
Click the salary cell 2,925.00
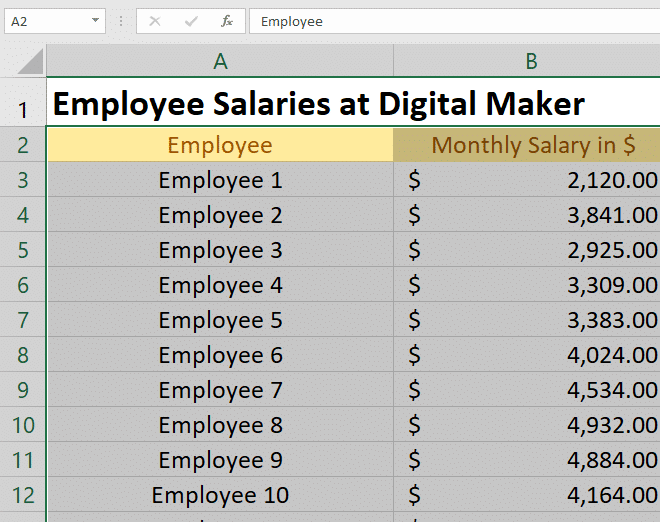527,250
